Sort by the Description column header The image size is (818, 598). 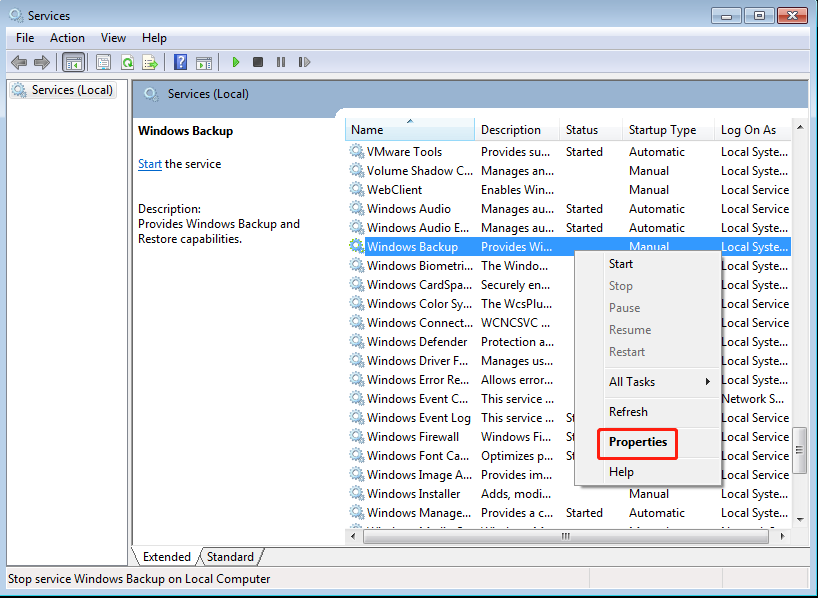(517, 130)
